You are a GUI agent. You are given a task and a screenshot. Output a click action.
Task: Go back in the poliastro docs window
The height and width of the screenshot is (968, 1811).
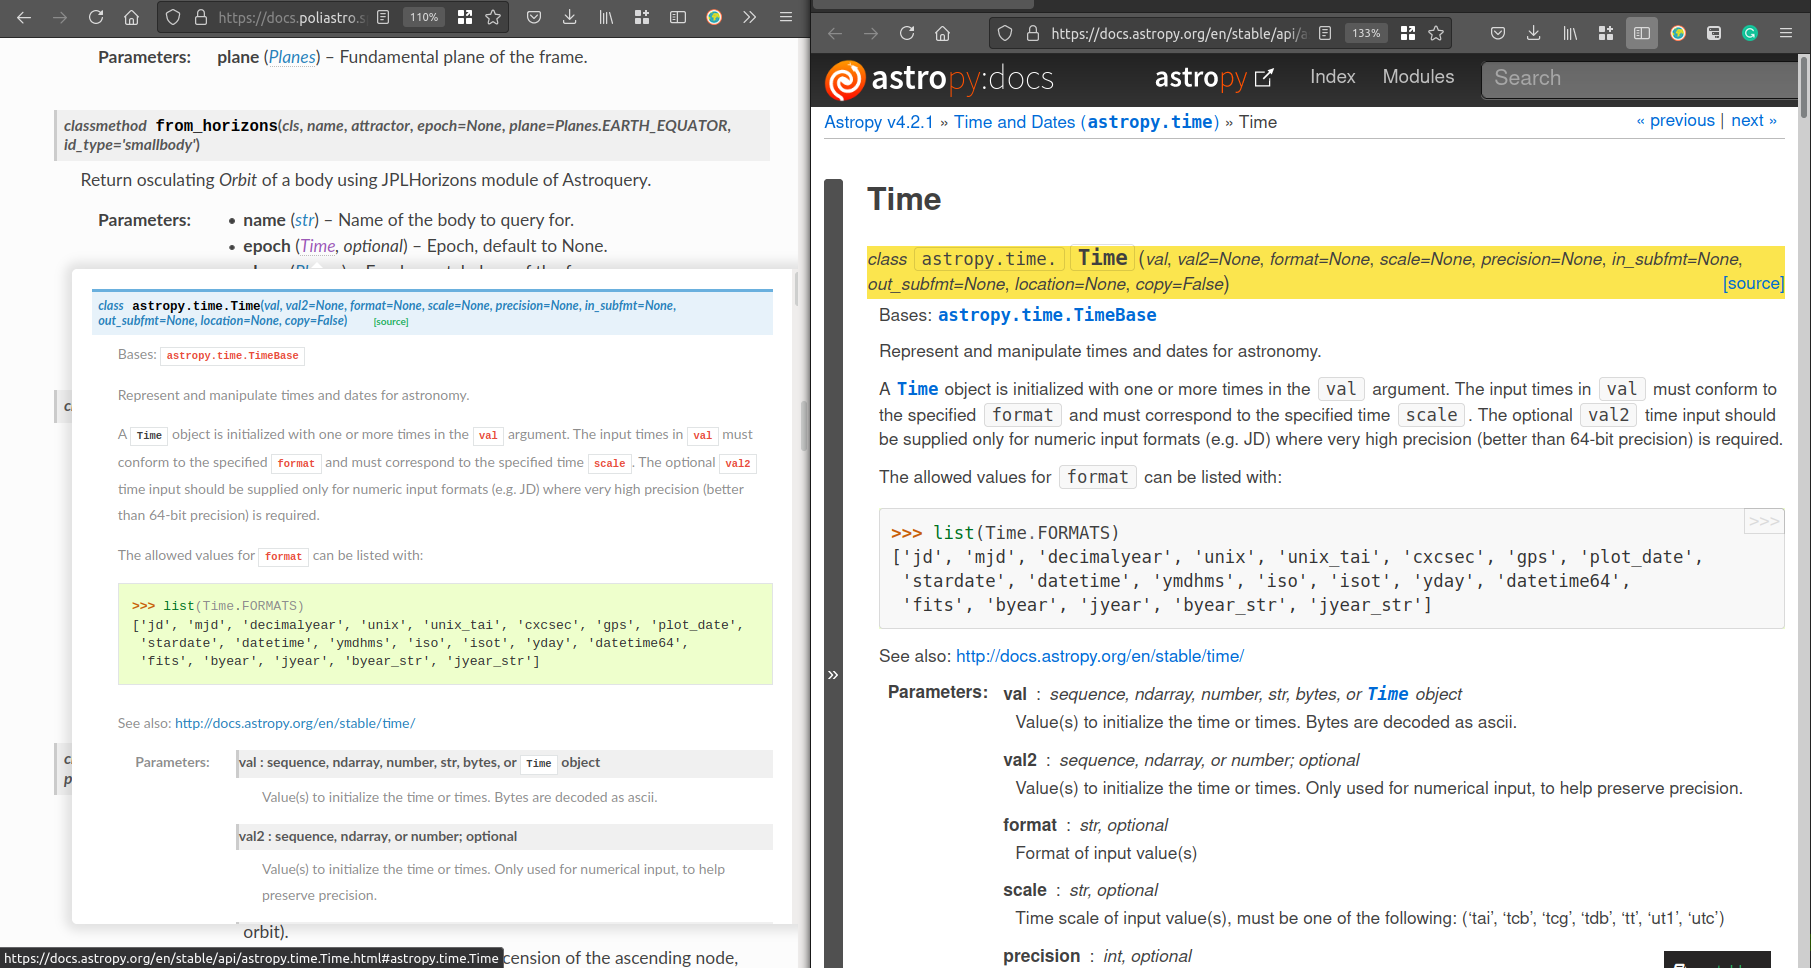(x=24, y=17)
